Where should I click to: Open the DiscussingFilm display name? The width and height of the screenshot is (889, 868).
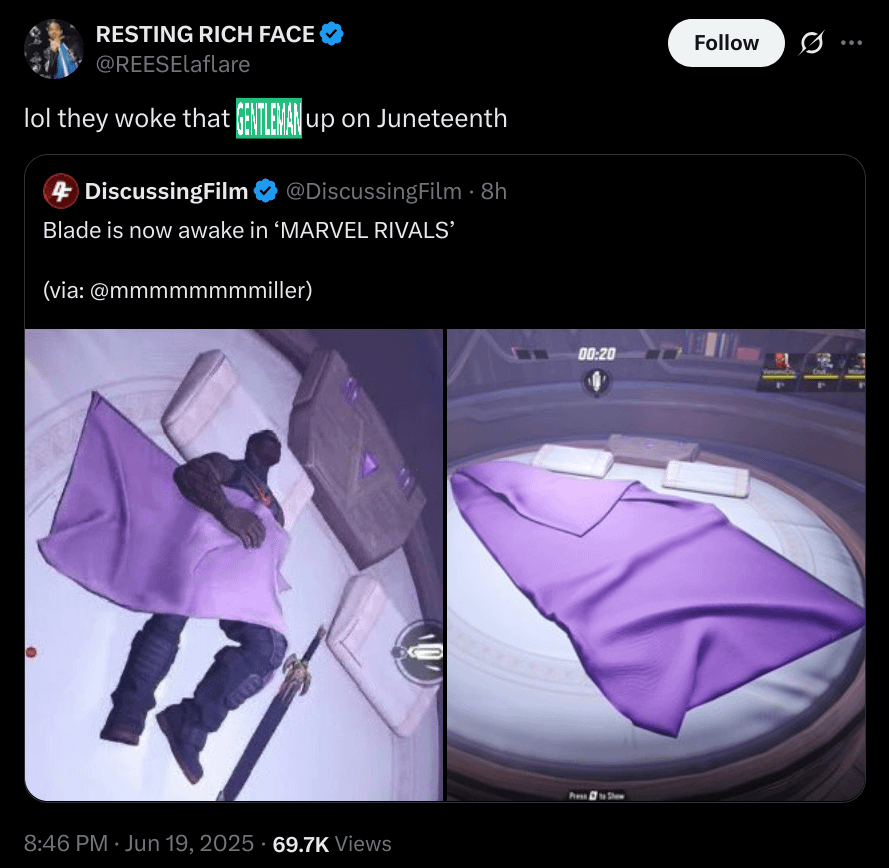(x=166, y=192)
